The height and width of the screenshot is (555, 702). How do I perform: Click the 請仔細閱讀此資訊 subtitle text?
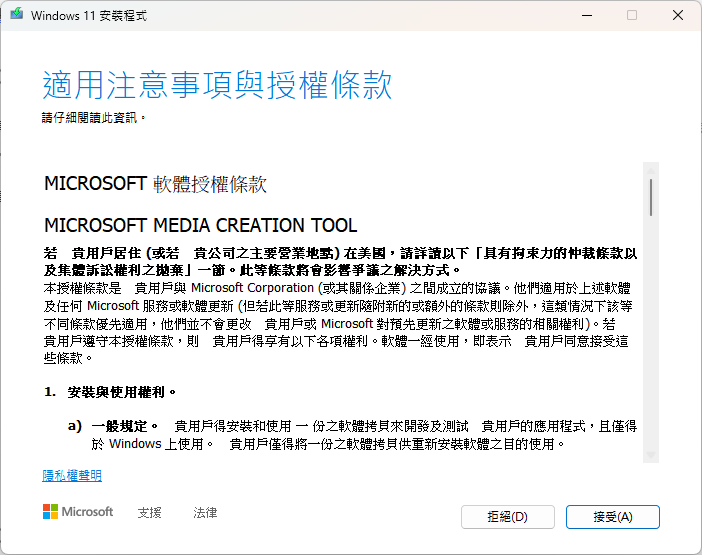pos(93,118)
